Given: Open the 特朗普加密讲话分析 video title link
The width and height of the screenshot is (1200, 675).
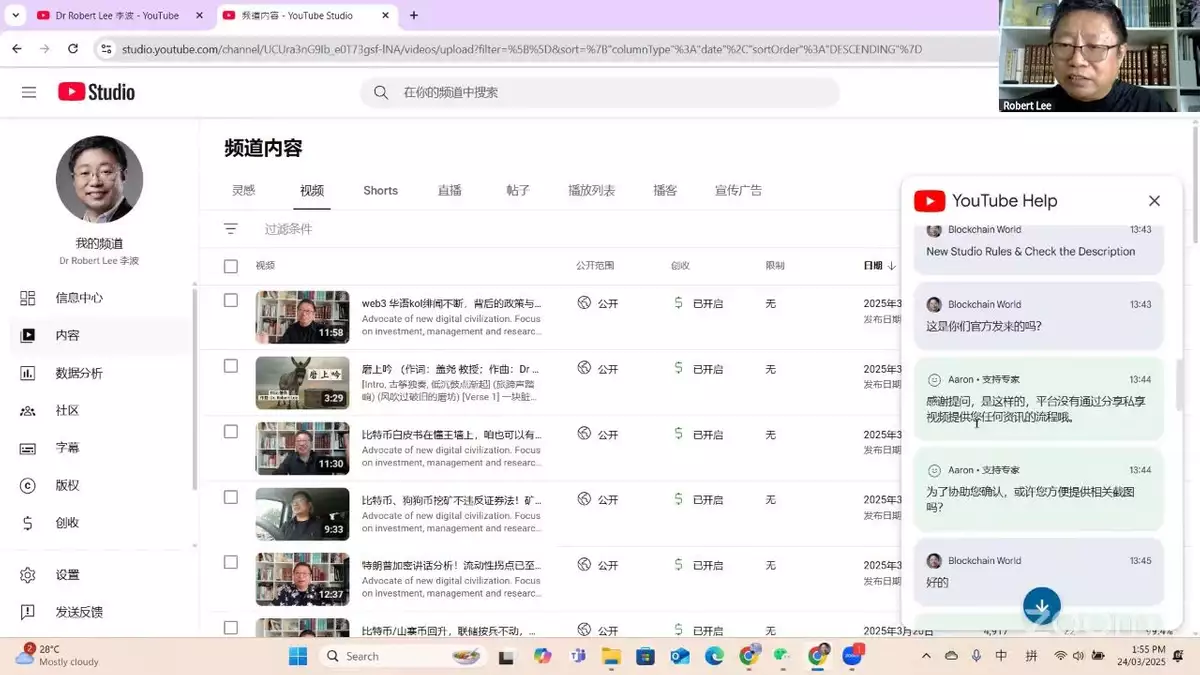Looking at the screenshot, I should [452, 565].
